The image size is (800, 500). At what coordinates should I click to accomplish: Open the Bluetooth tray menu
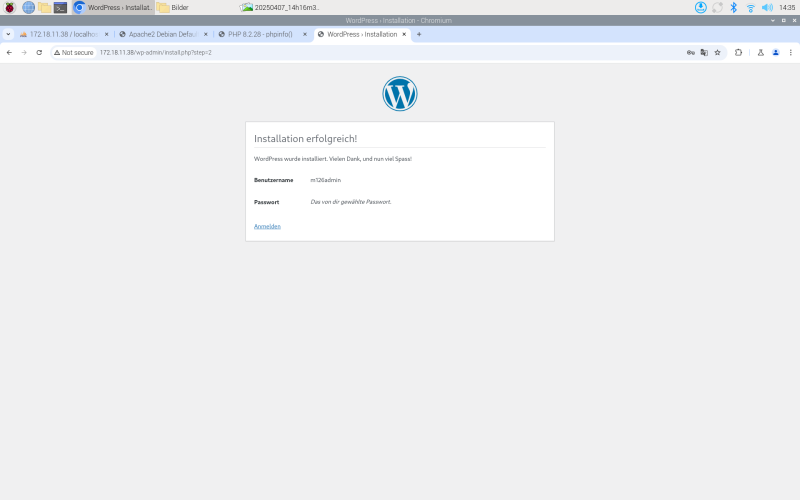[734, 8]
